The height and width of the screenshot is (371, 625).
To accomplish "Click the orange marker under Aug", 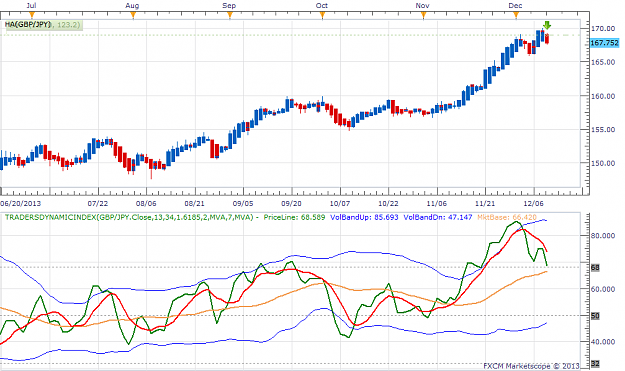I will tap(133, 15).
